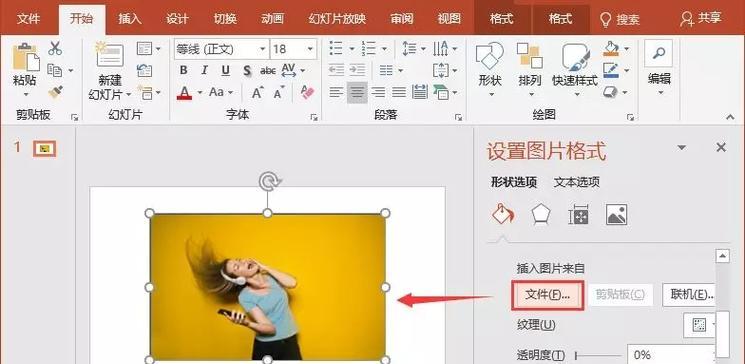
Task: Click the distribute text alignment icon
Action: pos(420,92)
